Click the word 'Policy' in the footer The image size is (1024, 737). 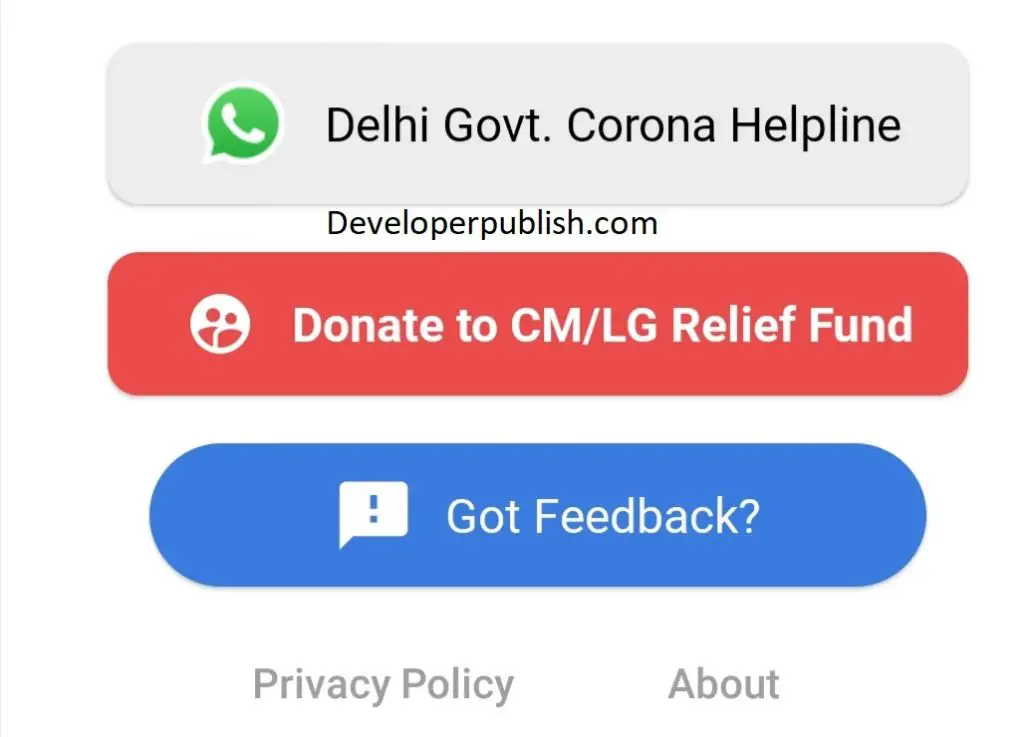click(x=458, y=685)
